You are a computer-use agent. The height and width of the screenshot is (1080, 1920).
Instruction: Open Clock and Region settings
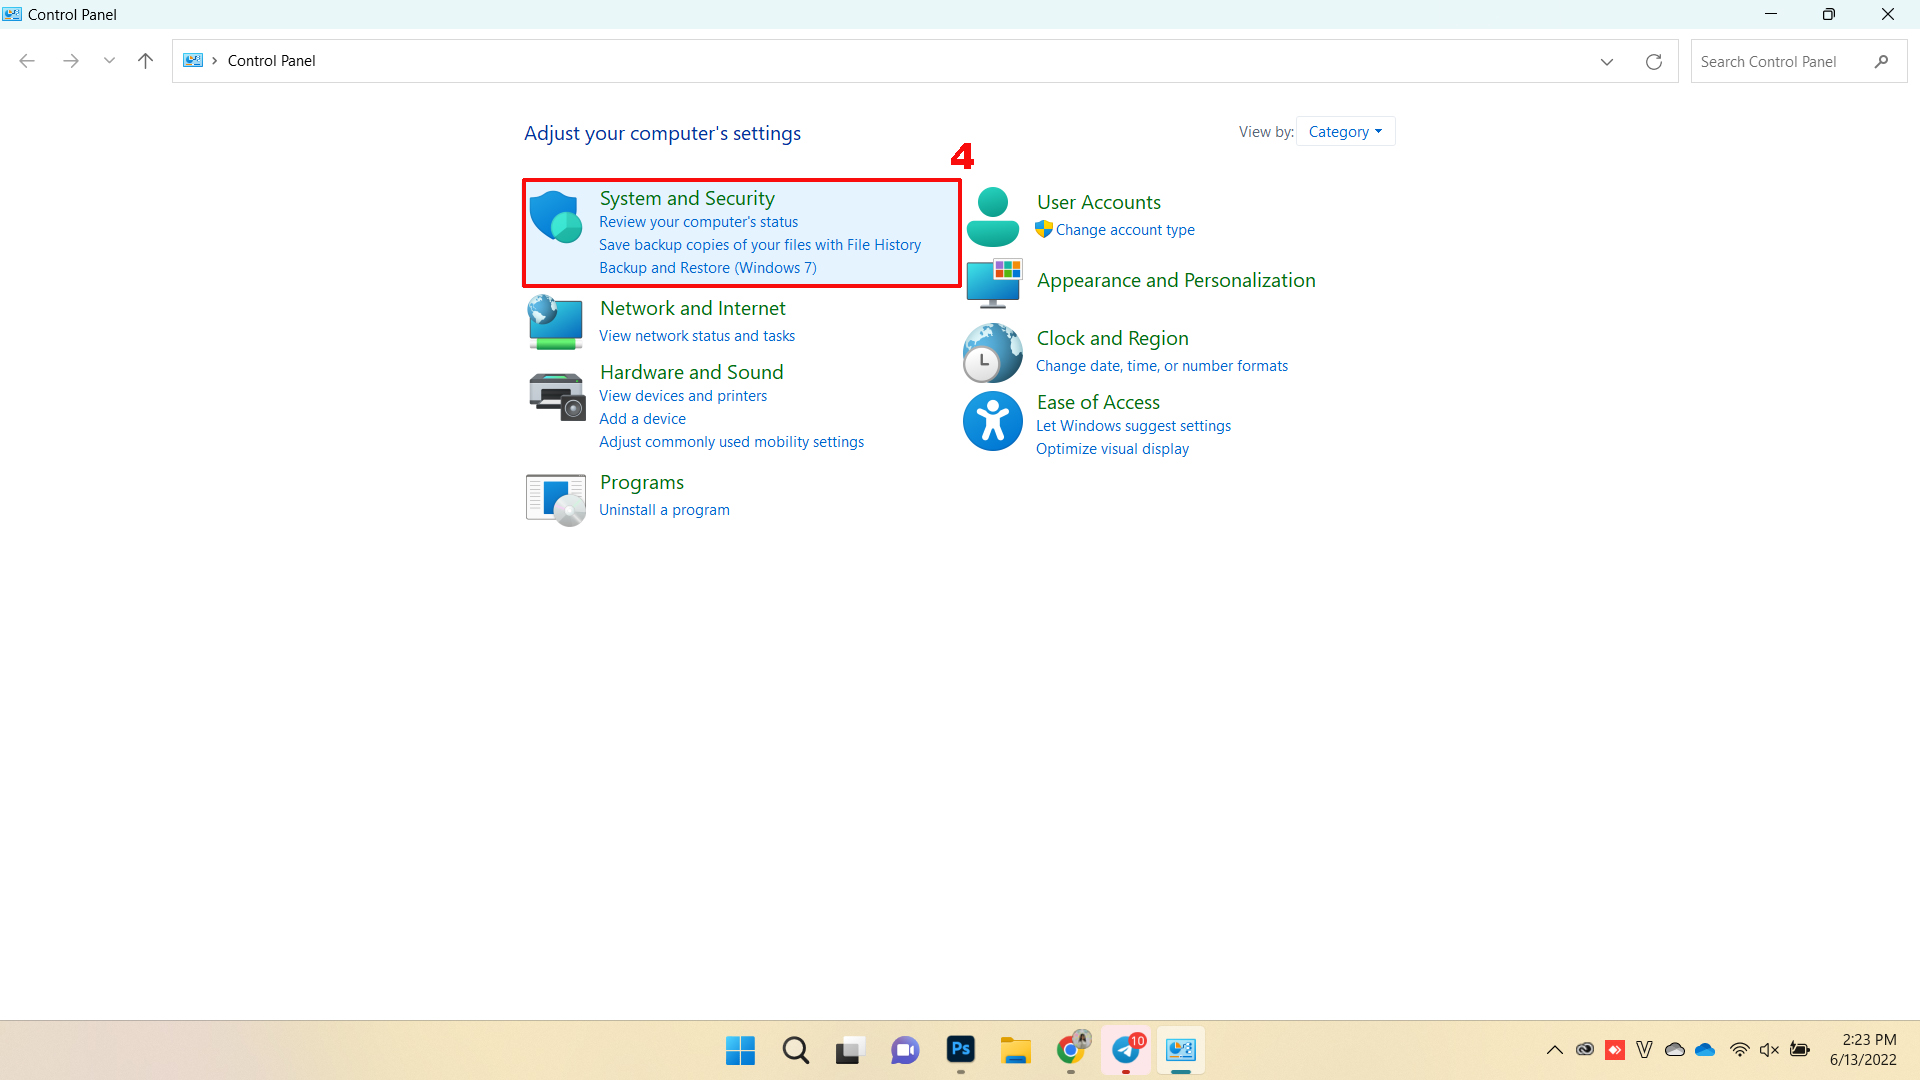pos(1112,338)
